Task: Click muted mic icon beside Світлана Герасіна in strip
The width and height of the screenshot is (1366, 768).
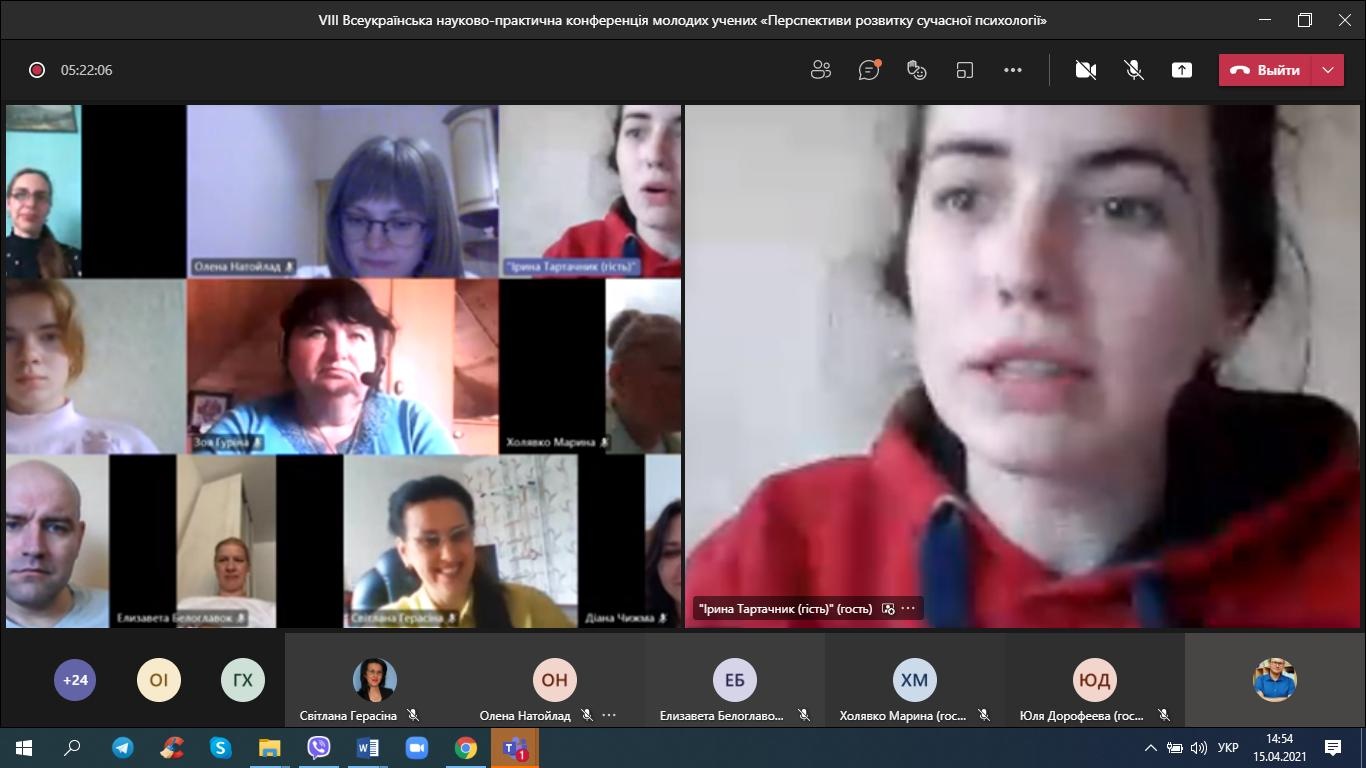Action: pos(412,716)
